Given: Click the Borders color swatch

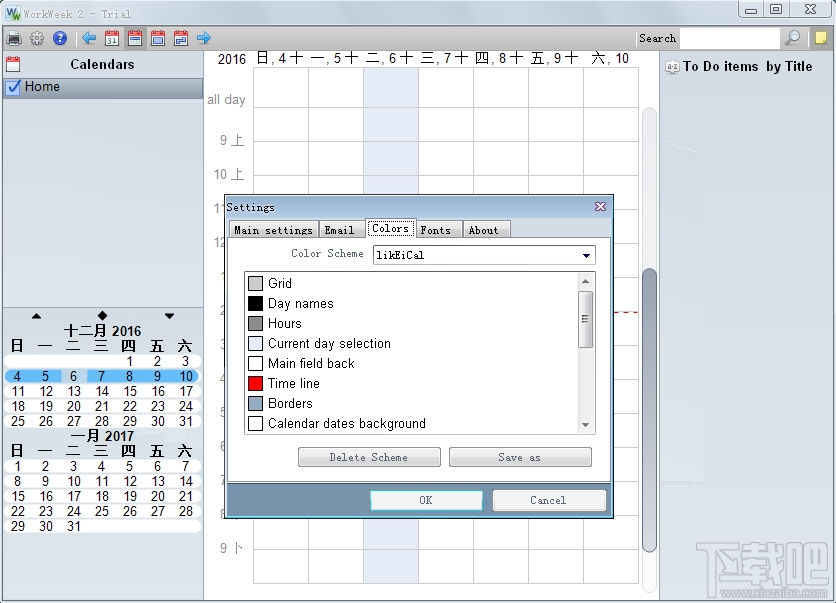Looking at the screenshot, I should pos(255,403).
